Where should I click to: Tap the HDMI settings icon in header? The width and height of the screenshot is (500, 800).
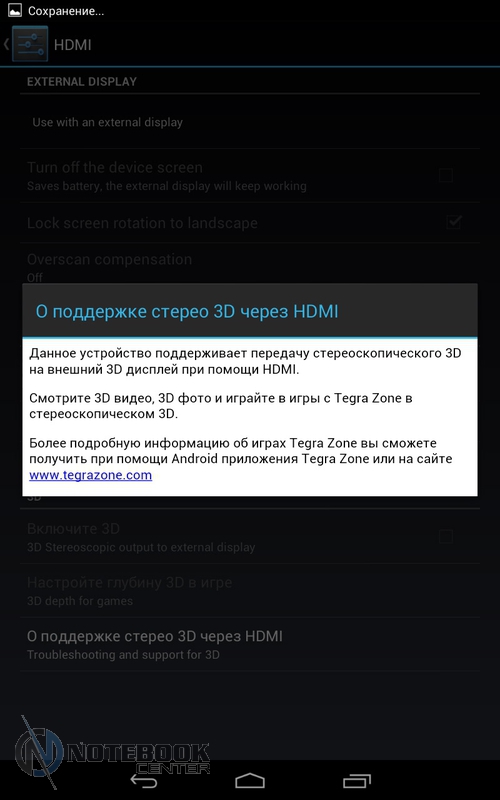point(30,44)
